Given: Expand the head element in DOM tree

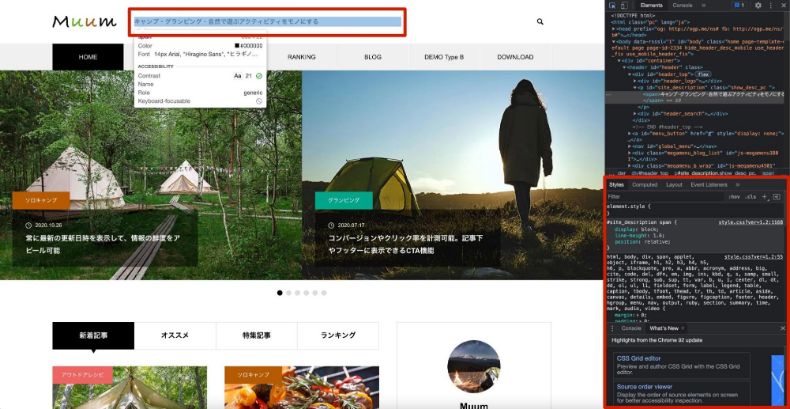Looking at the screenshot, I should 614,29.
